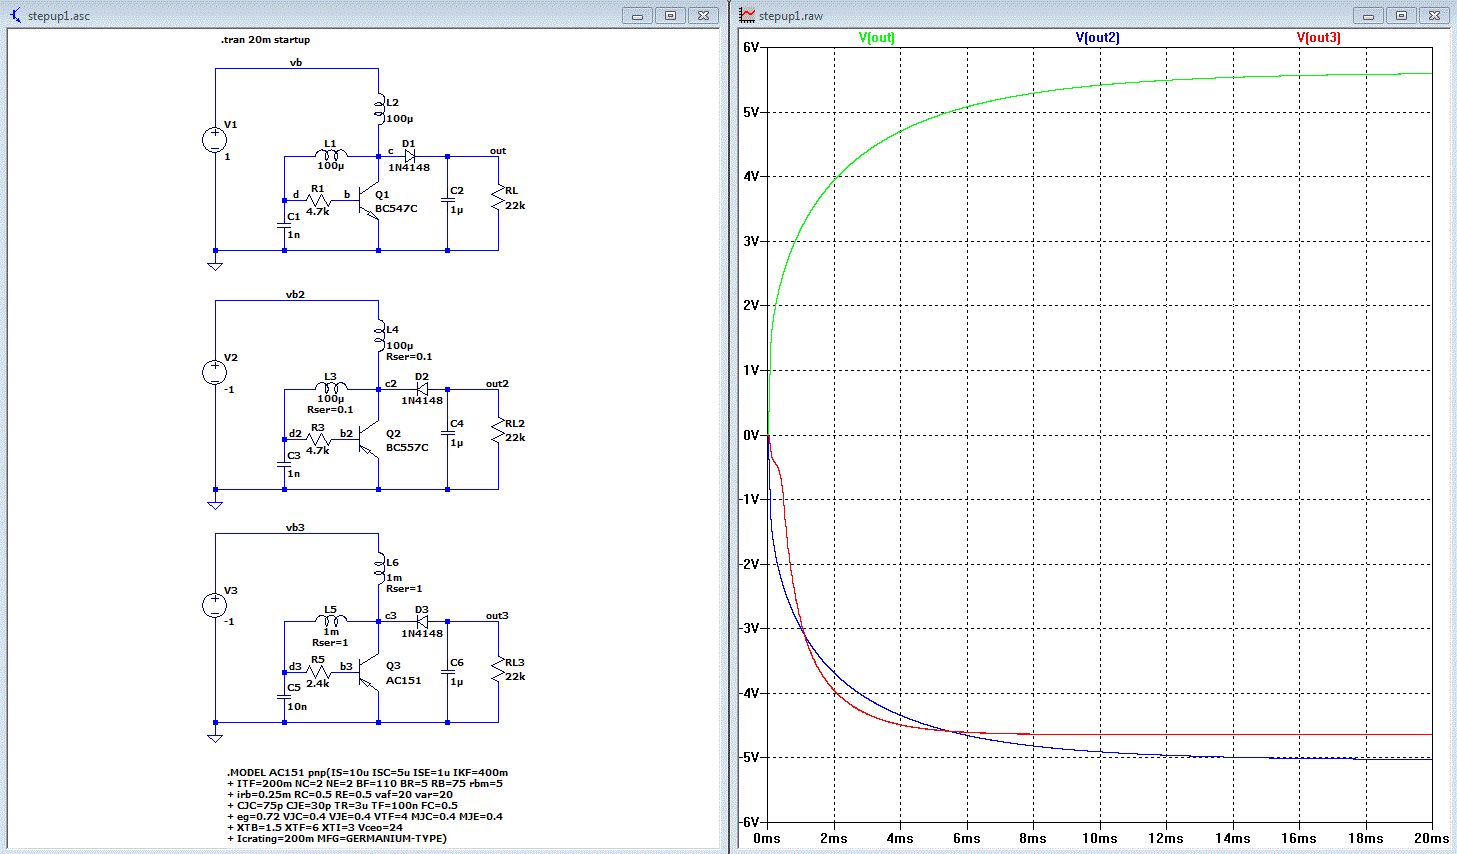Click the blue V(out2) trace label
The width and height of the screenshot is (1457, 854).
[x=1097, y=38]
